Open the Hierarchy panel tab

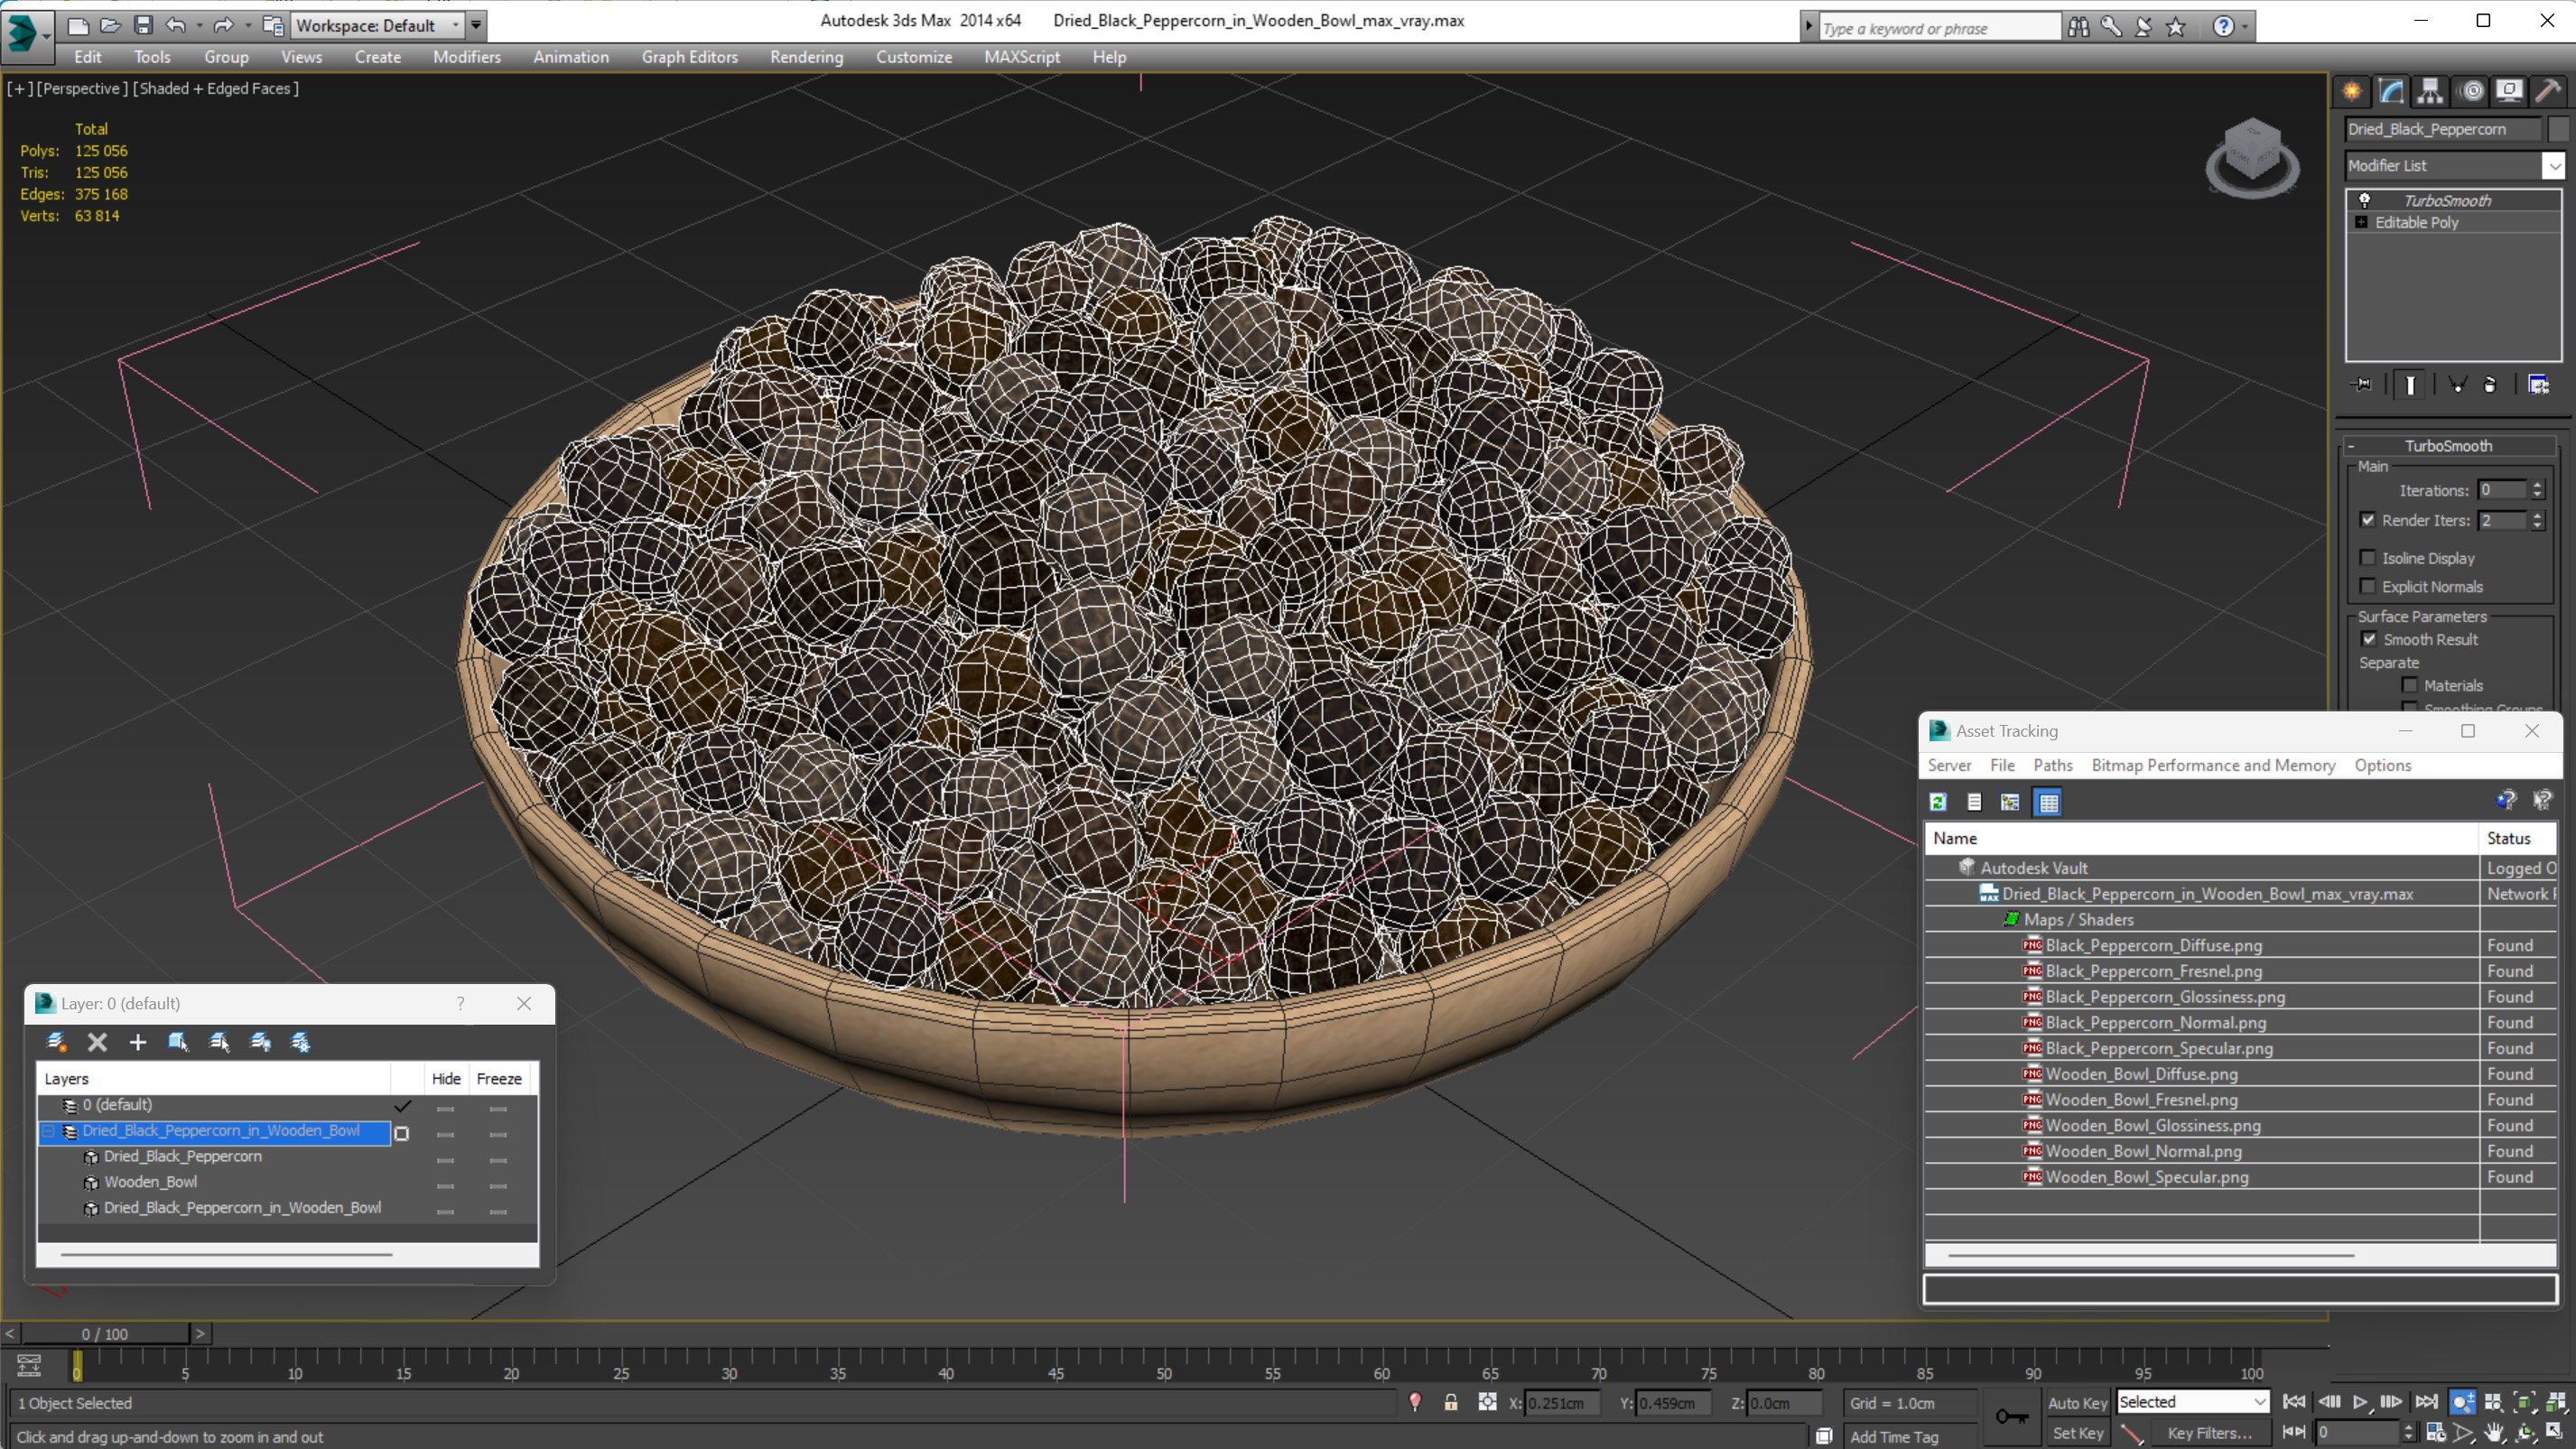[2430, 91]
